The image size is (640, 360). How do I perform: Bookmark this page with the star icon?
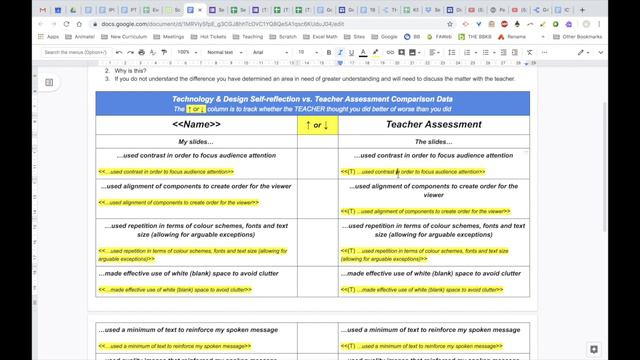(x=450, y=24)
